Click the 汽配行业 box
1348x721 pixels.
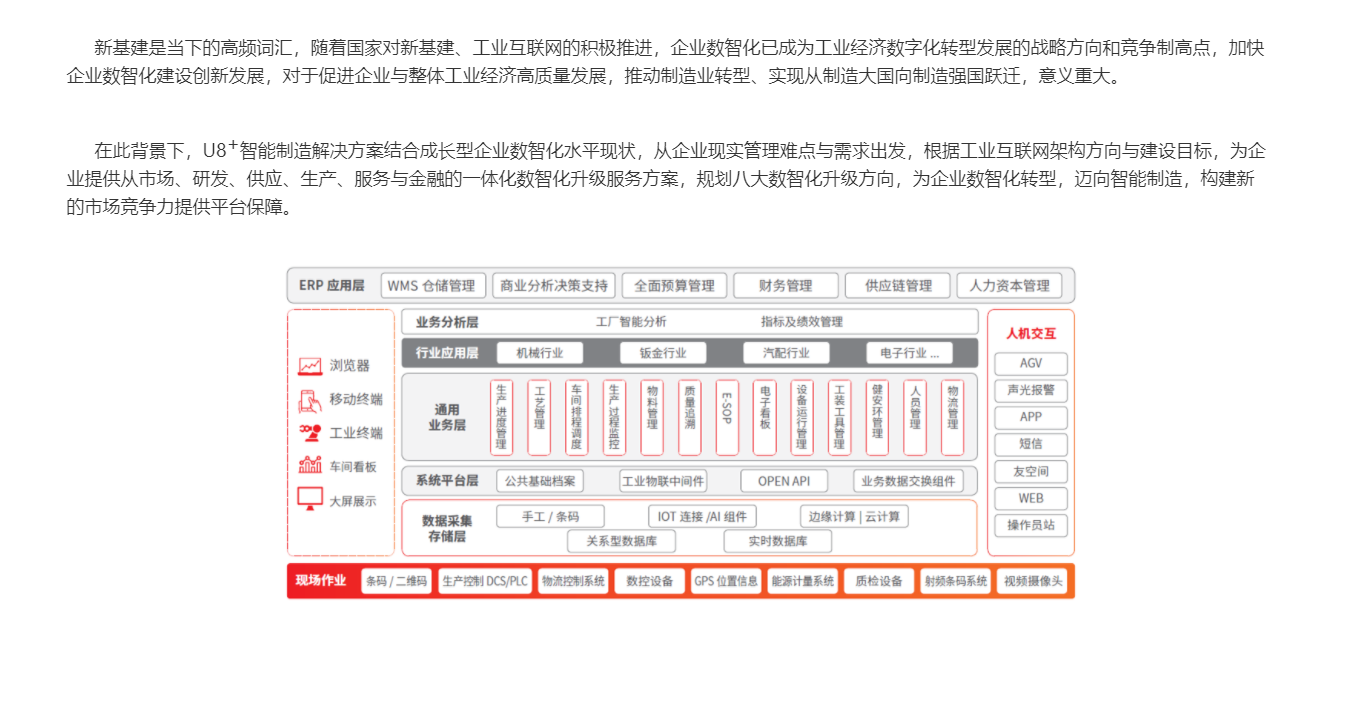point(786,353)
